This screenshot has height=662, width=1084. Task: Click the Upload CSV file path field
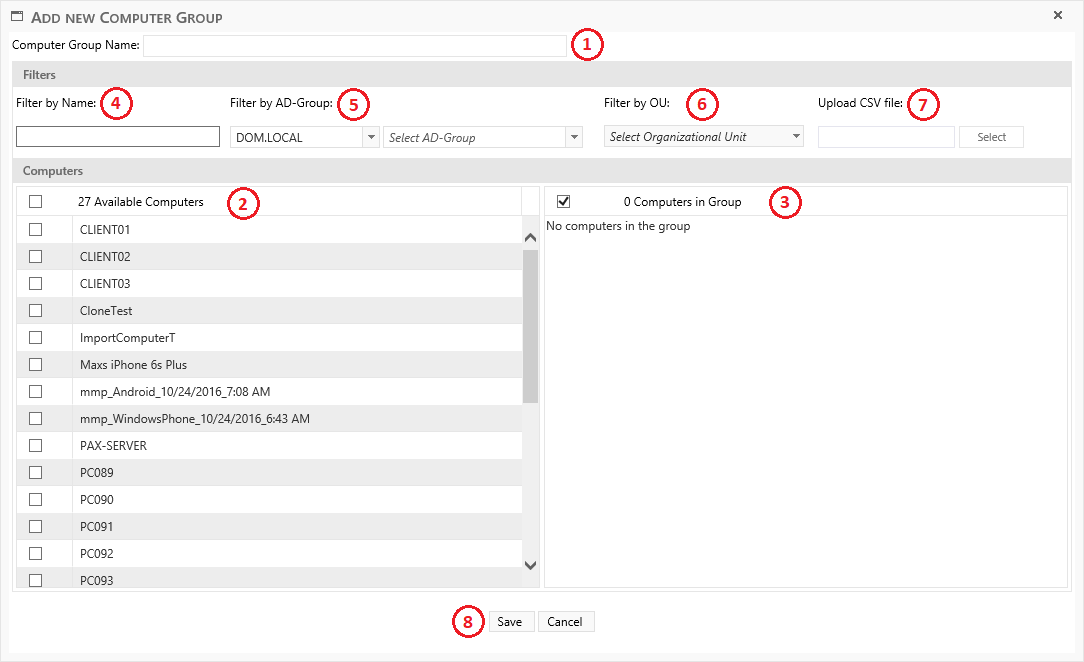pos(886,137)
